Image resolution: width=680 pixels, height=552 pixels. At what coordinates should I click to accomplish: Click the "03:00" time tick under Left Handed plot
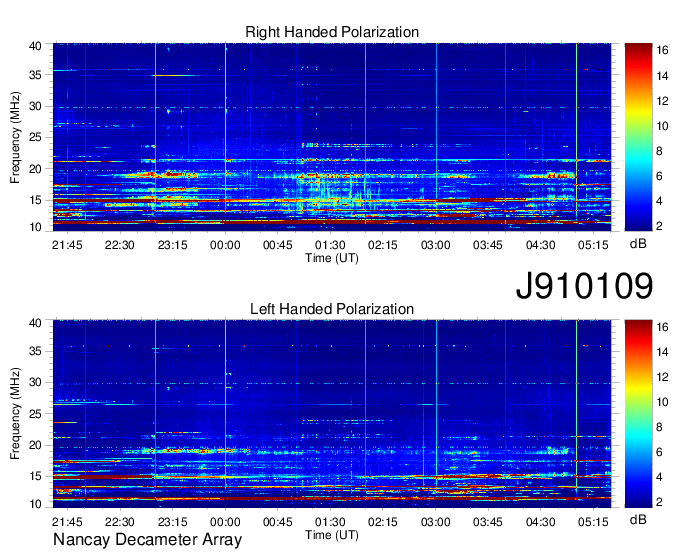[435, 522]
